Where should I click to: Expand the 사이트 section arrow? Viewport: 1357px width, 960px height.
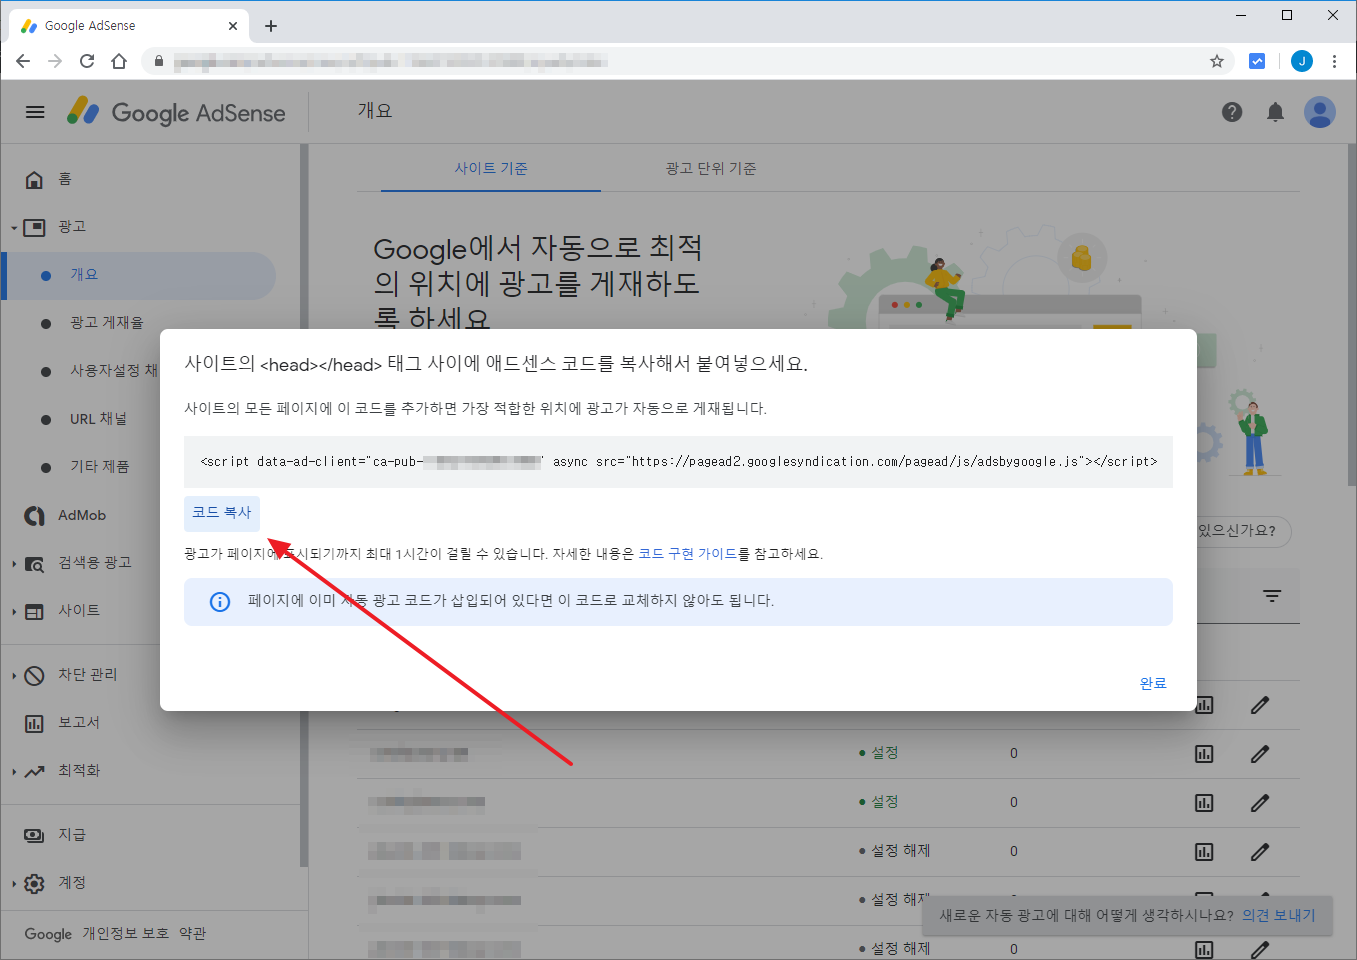14,612
